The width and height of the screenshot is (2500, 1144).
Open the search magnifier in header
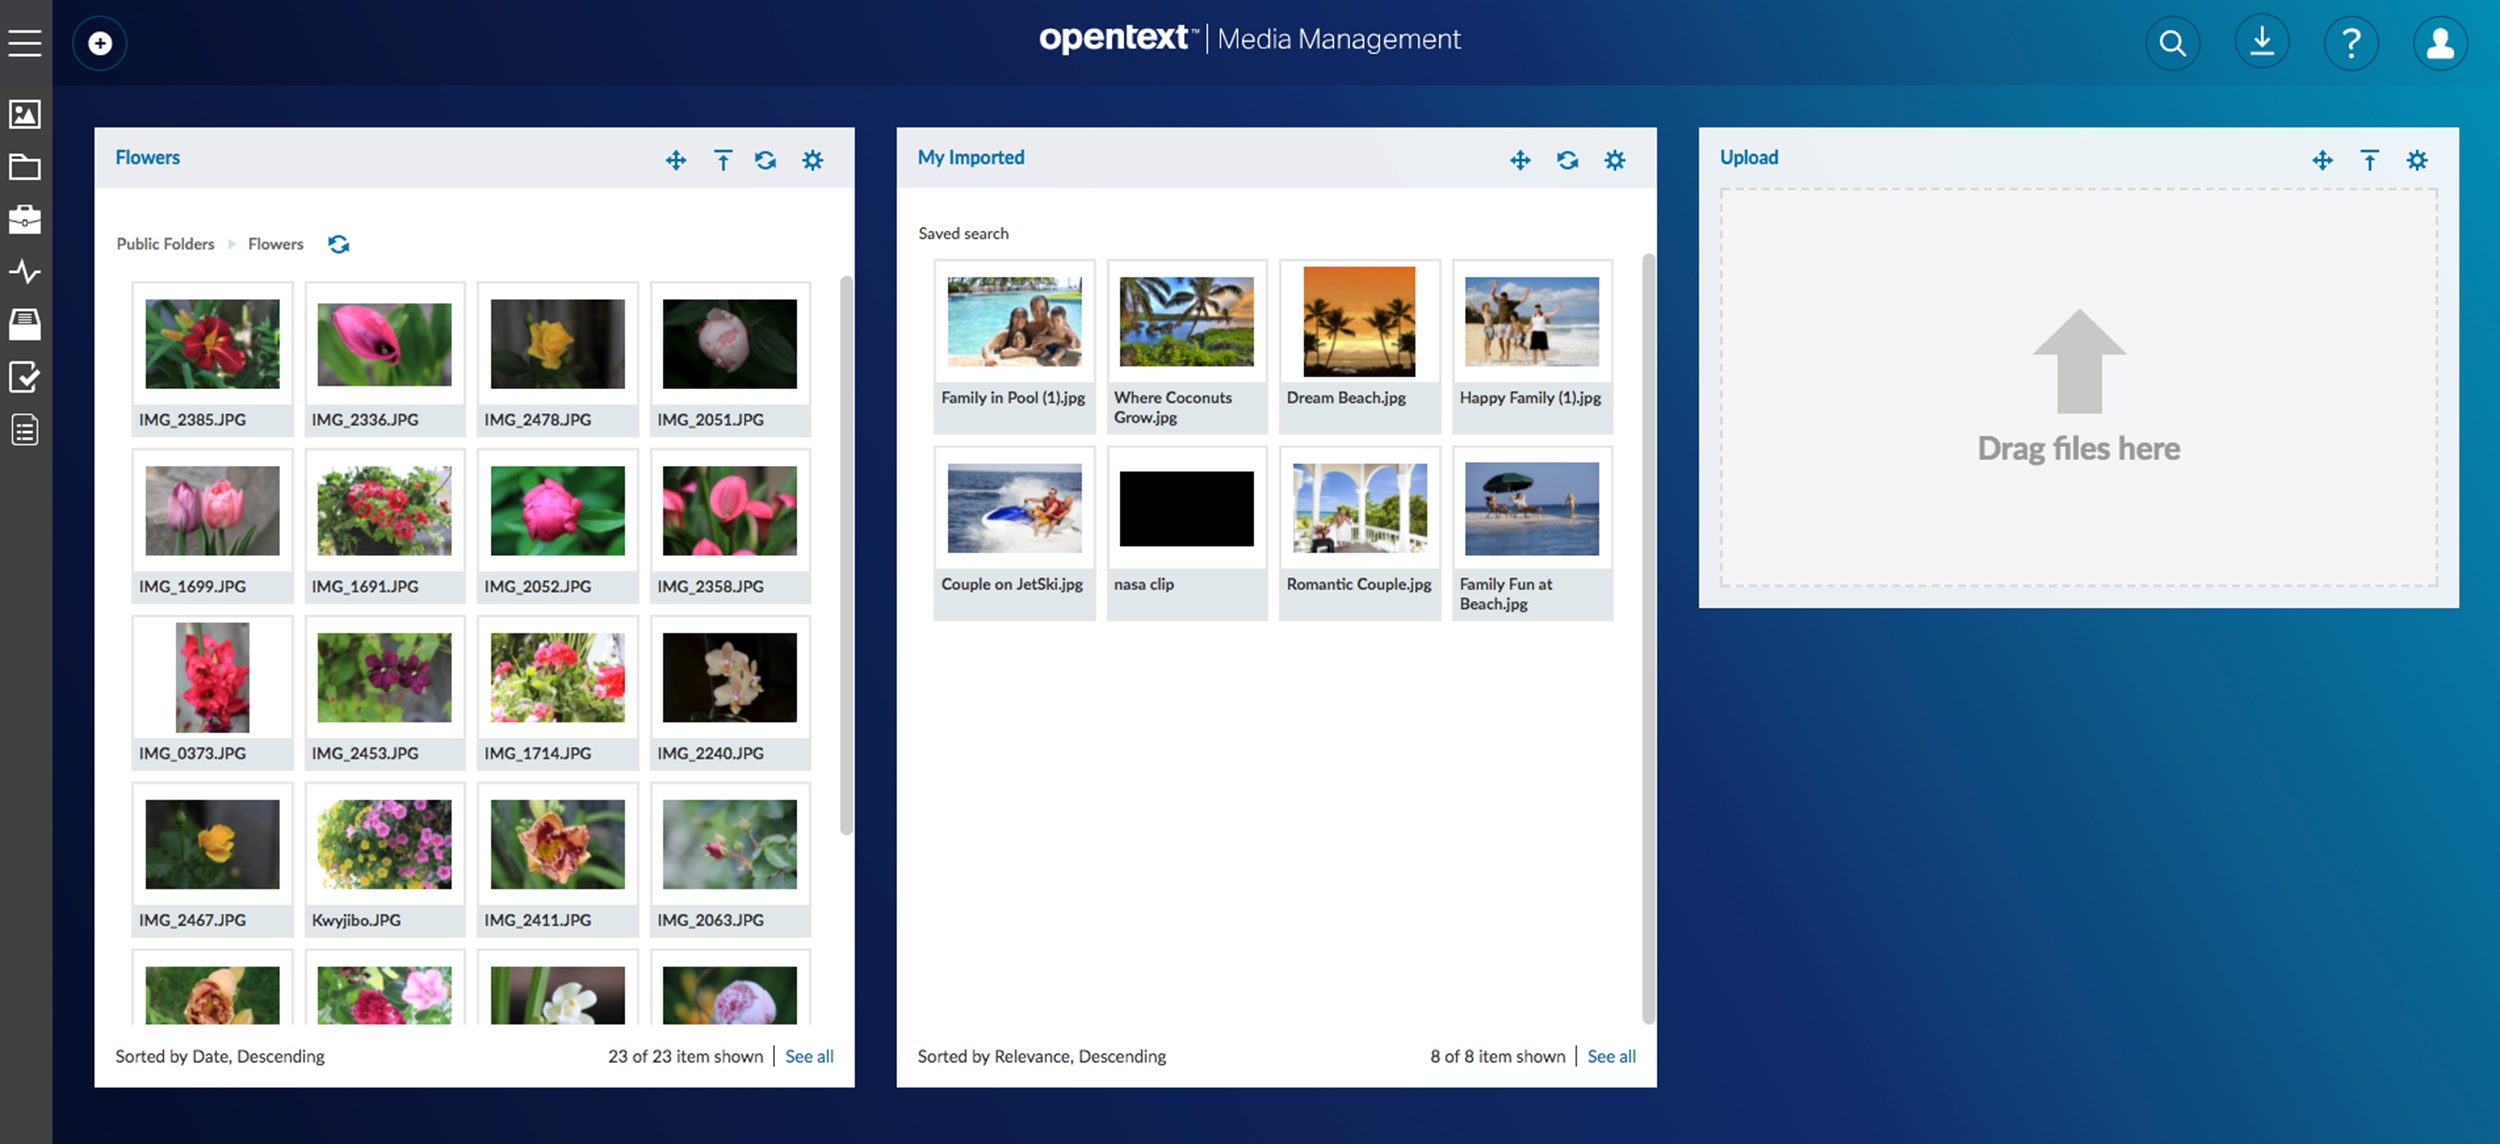tap(2172, 43)
